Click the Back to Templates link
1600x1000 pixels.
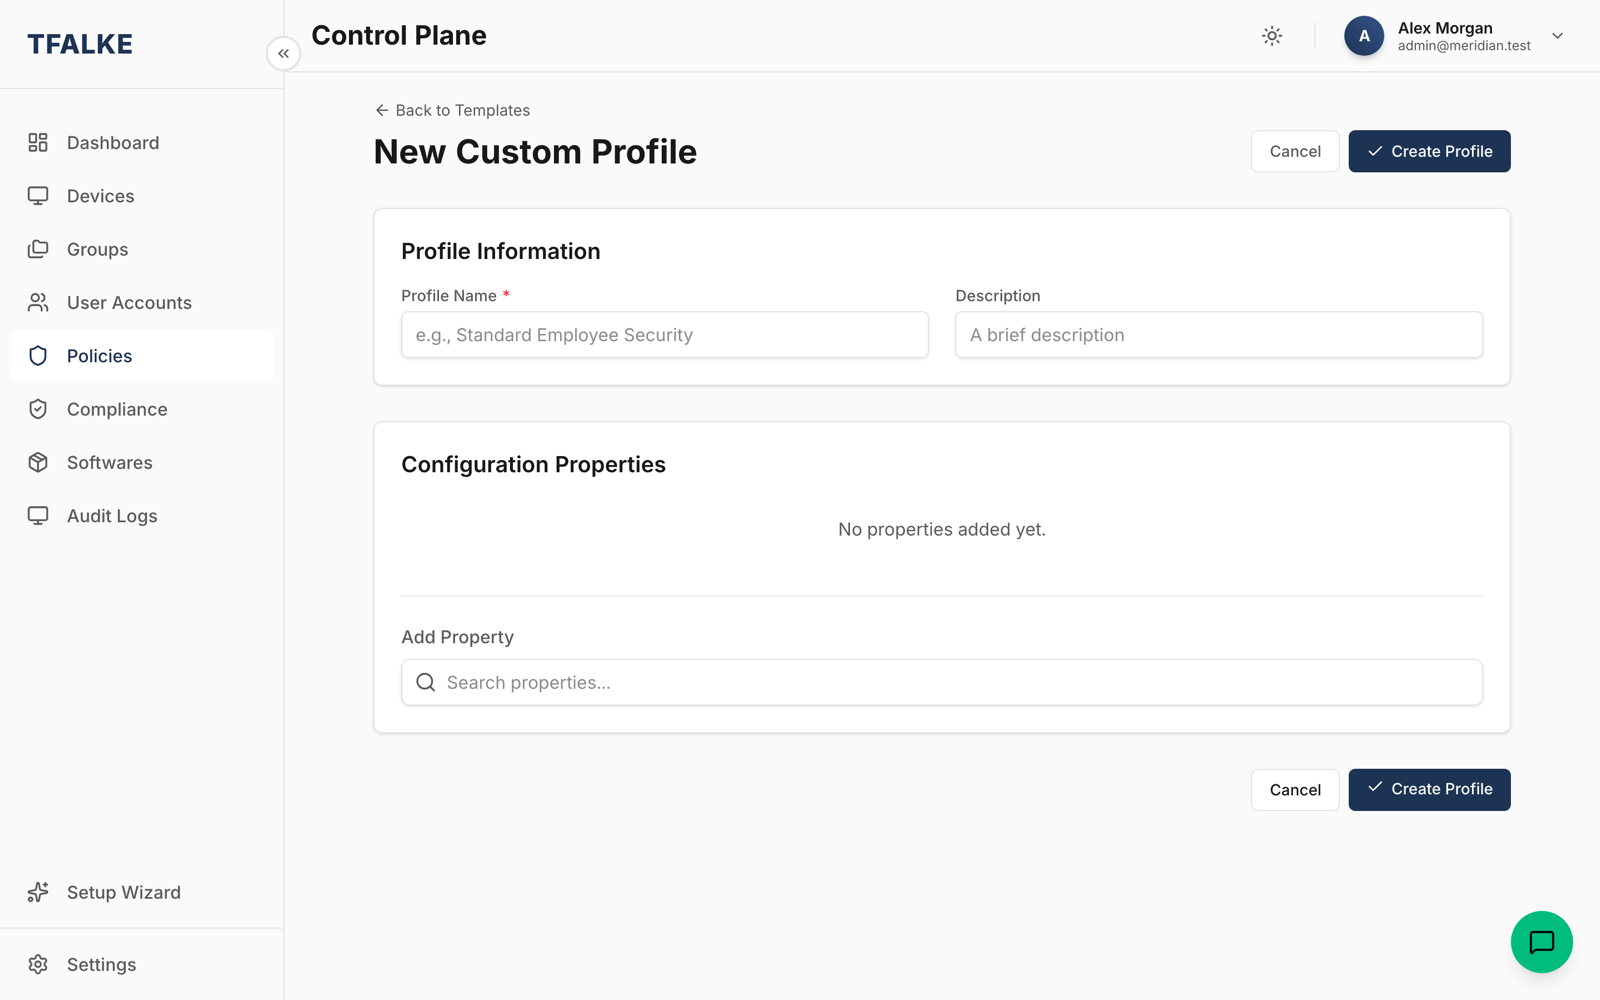click(x=452, y=110)
